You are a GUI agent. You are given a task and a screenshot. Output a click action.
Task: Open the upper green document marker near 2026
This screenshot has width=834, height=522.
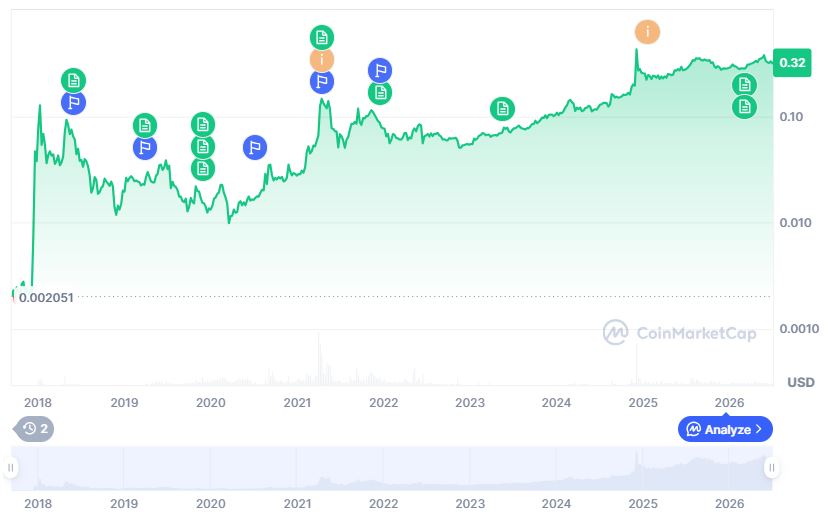coord(745,85)
